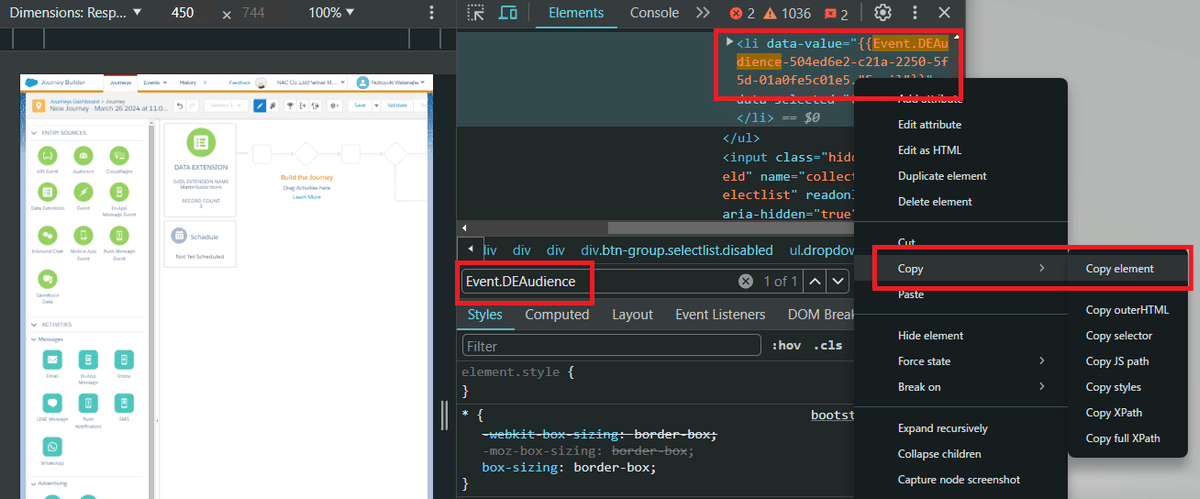Viewport: 1200px width, 499px height.
Task: Activate the blue pencil edit tool
Action: pos(259,105)
